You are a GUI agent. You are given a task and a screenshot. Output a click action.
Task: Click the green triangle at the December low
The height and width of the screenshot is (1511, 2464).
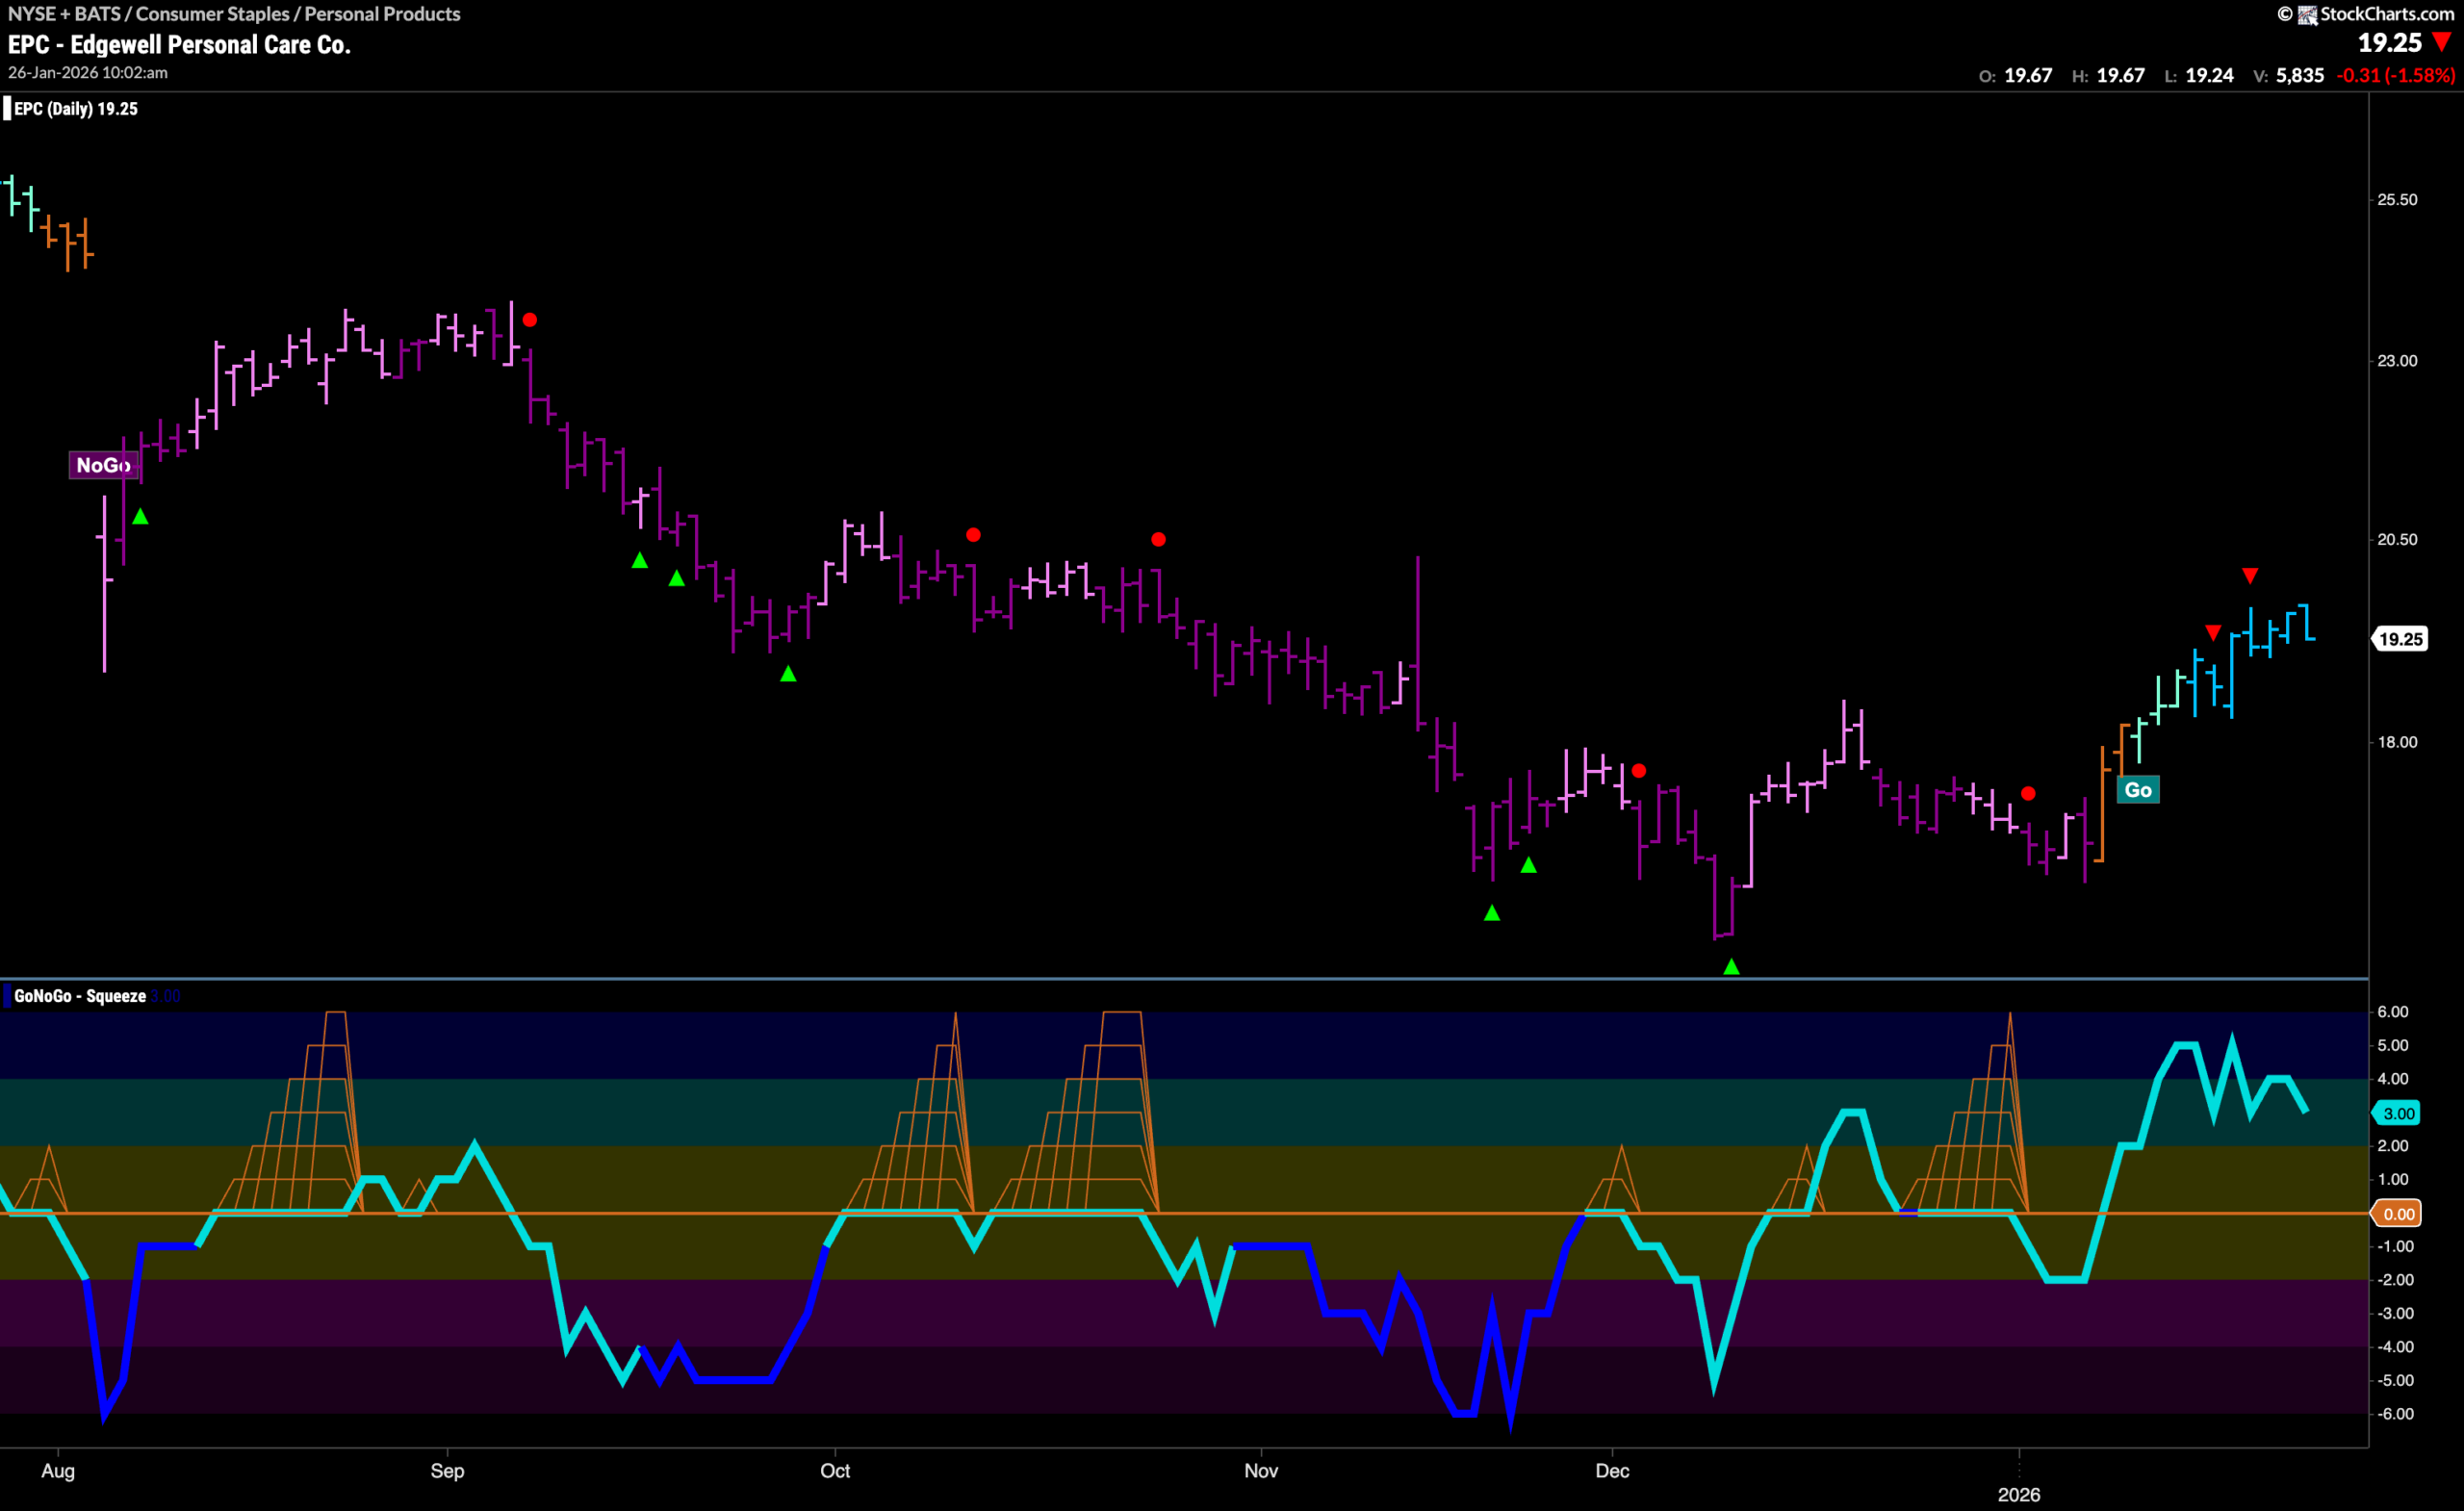(1732, 966)
